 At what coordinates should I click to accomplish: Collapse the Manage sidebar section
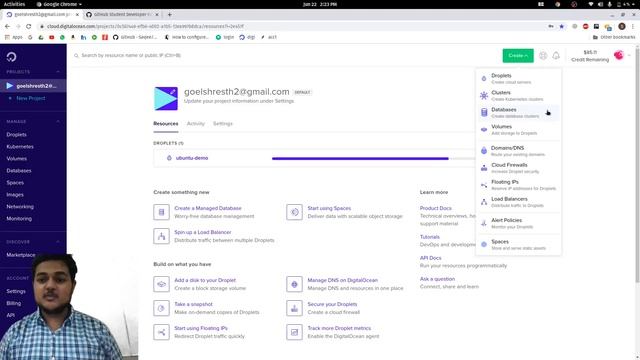click(58, 122)
